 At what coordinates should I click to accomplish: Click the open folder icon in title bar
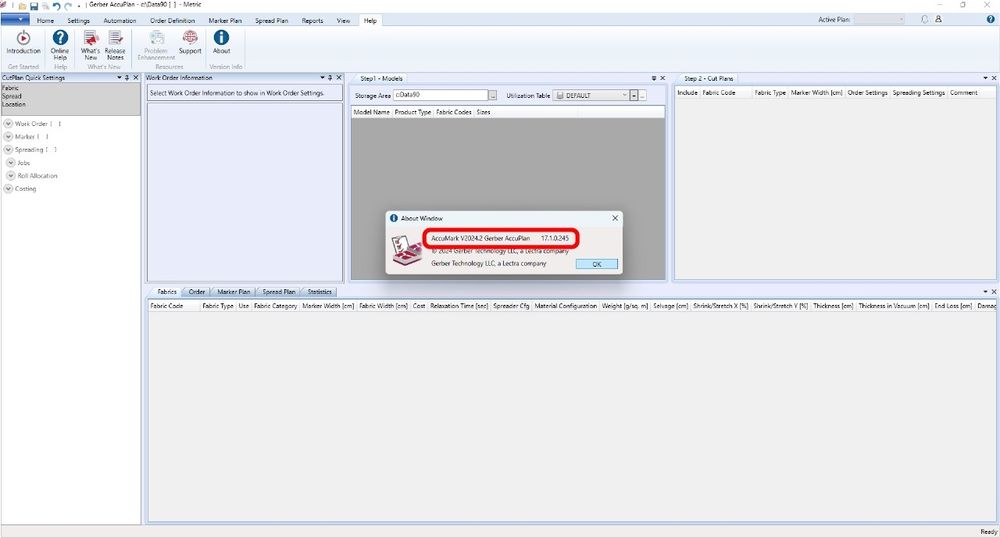point(22,6)
